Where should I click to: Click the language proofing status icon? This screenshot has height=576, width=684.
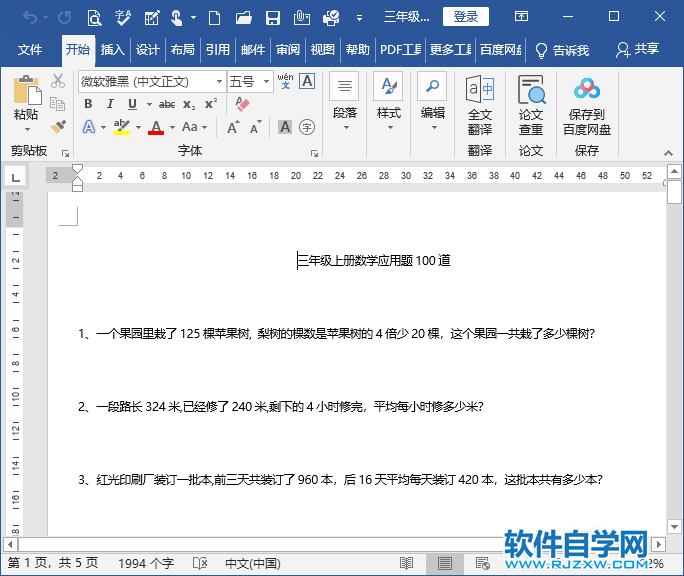200,563
